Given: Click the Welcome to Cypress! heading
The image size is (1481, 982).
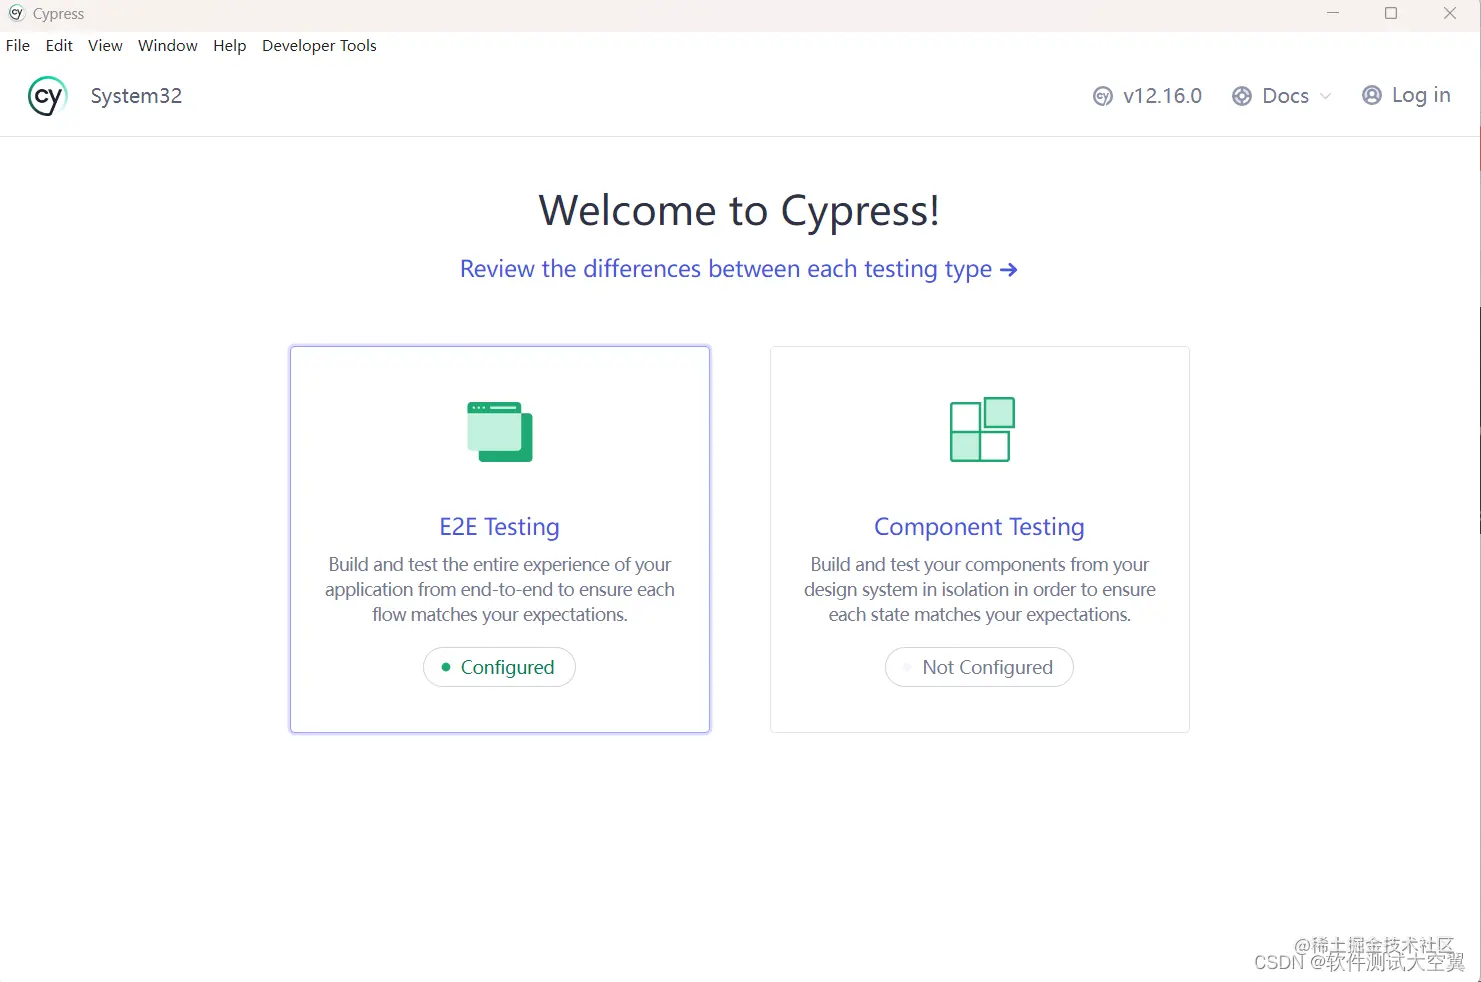Looking at the screenshot, I should 739,210.
